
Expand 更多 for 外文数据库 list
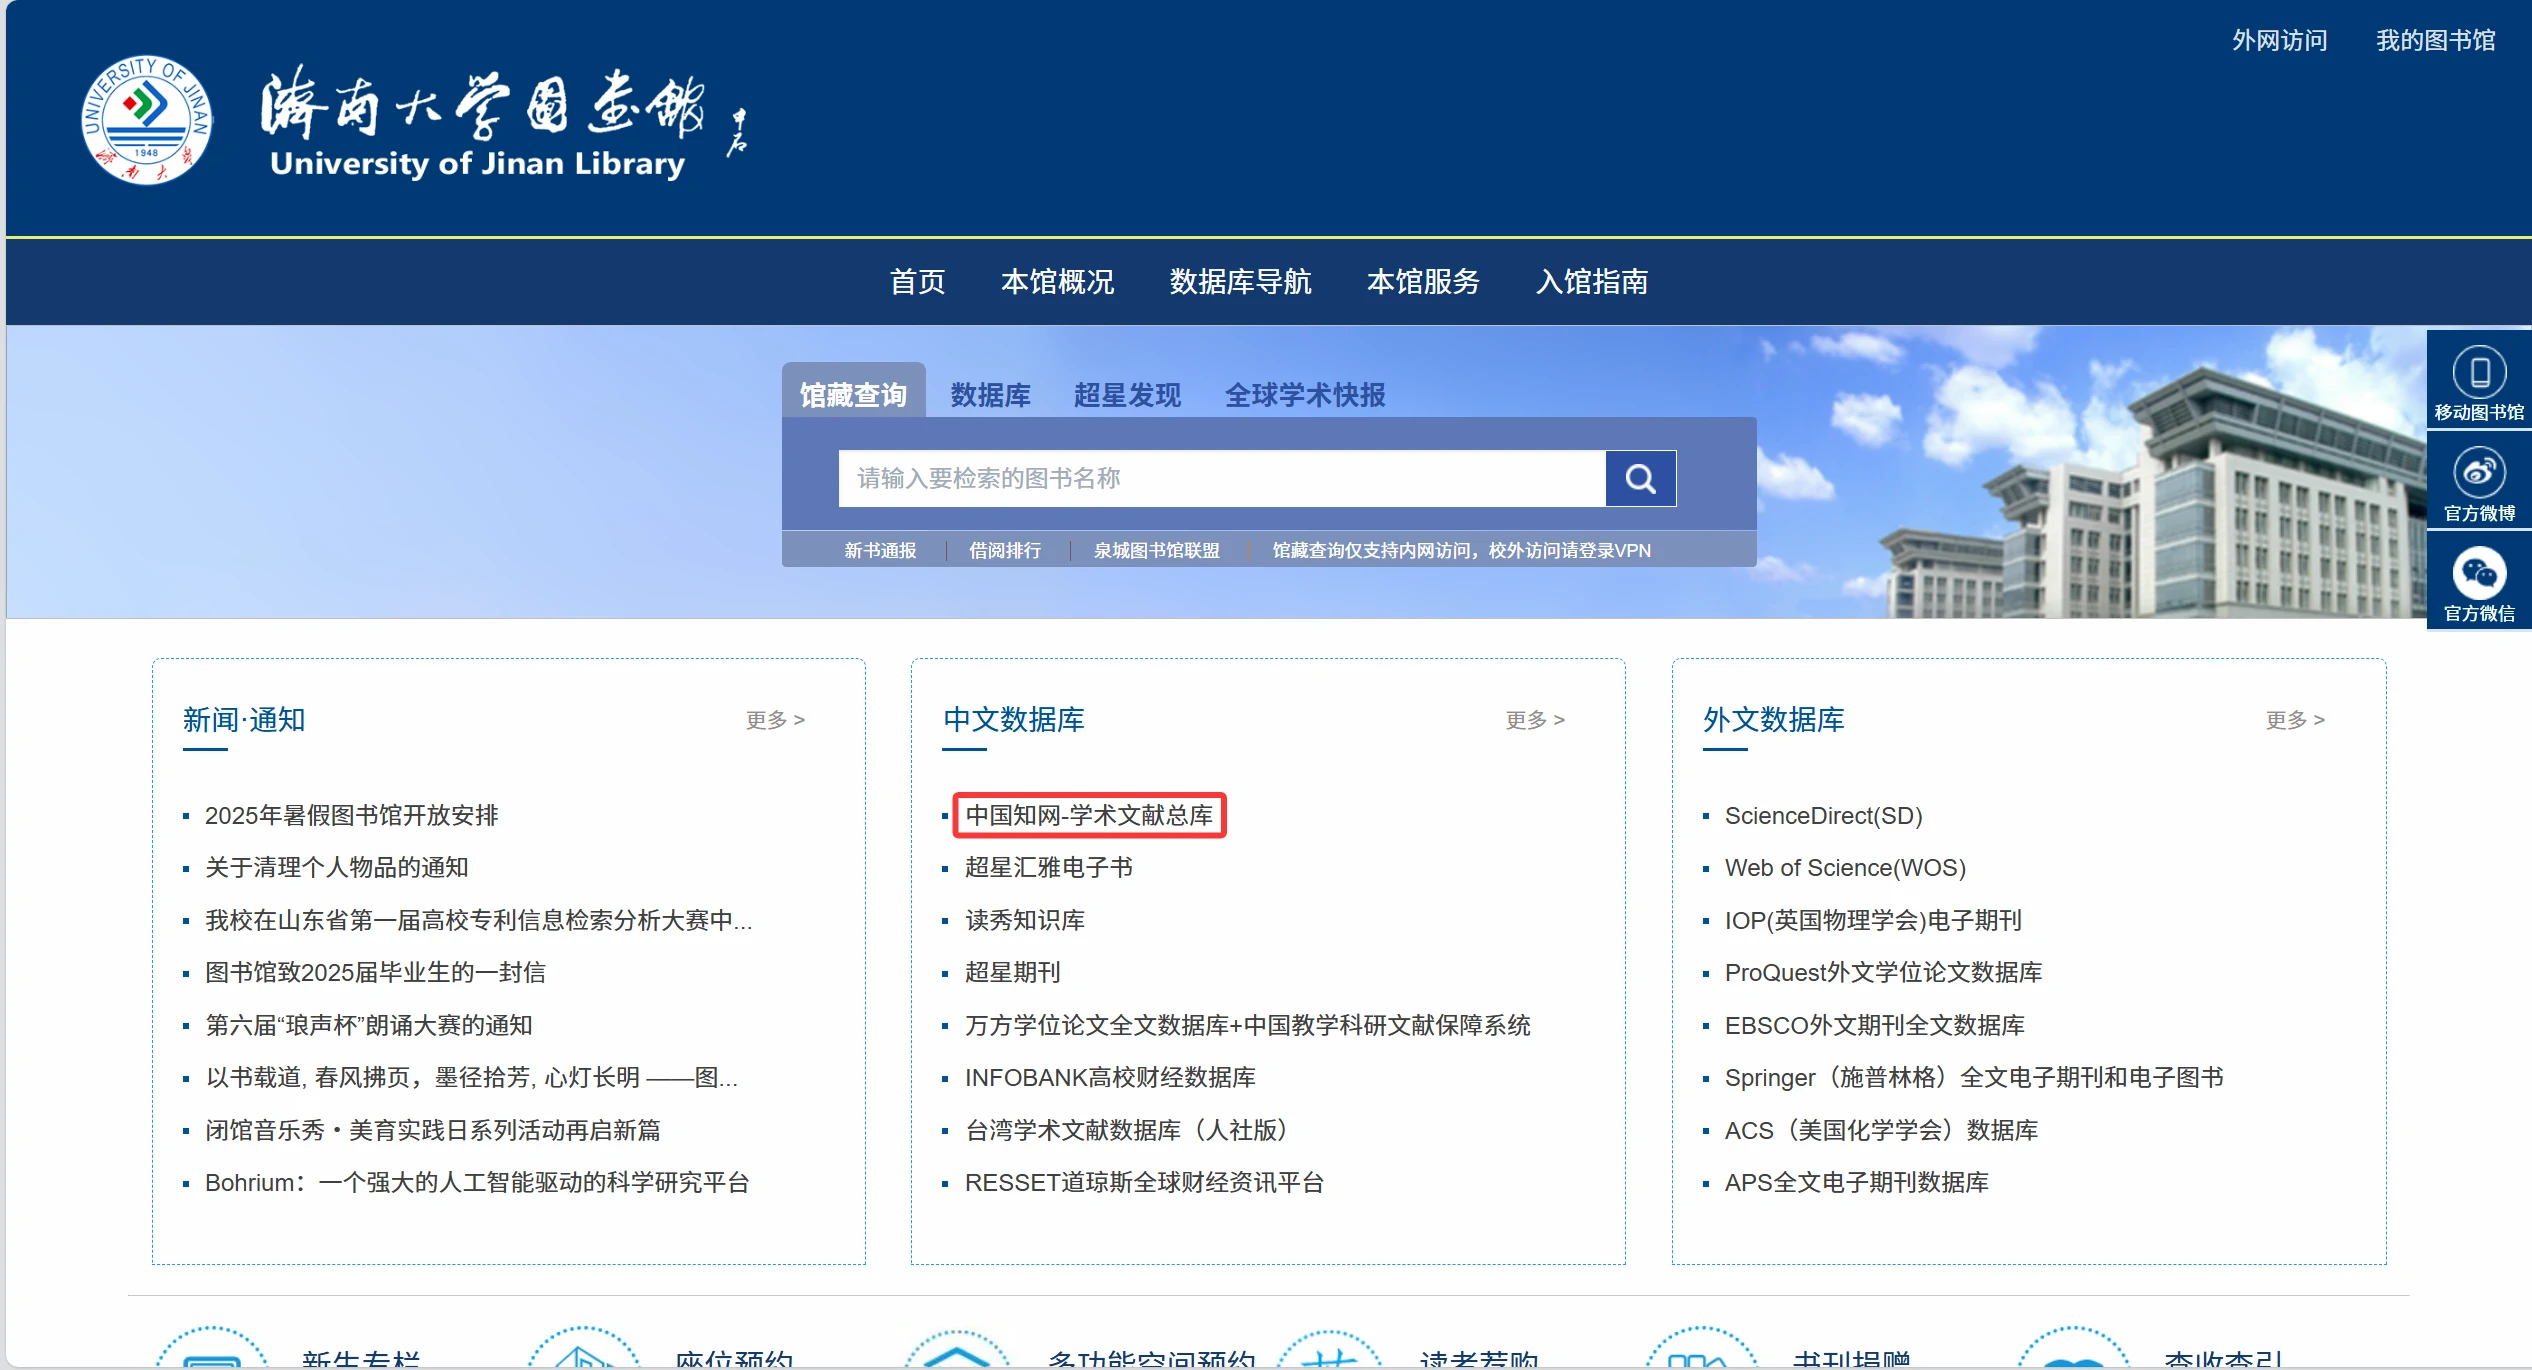pyautogui.click(x=2297, y=719)
